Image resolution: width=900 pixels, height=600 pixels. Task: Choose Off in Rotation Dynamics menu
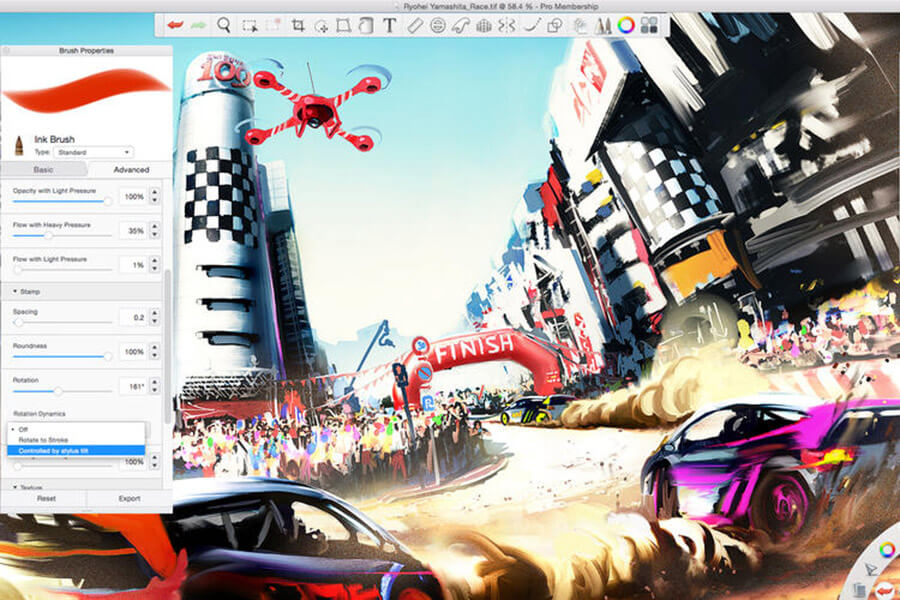[76, 429]
